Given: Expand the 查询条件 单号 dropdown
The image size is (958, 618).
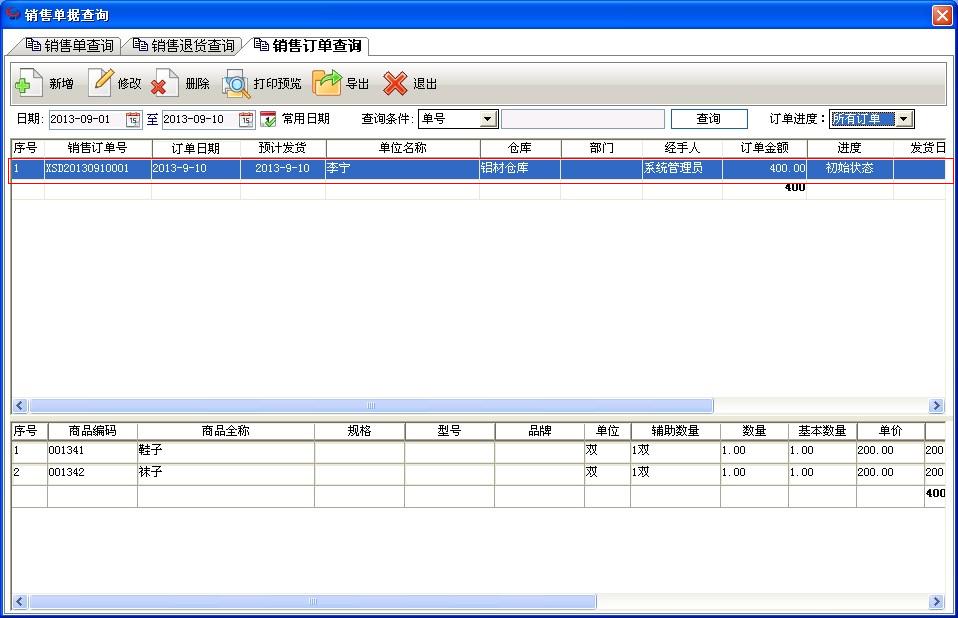Looking at the screenshot, I should point(488,119).
